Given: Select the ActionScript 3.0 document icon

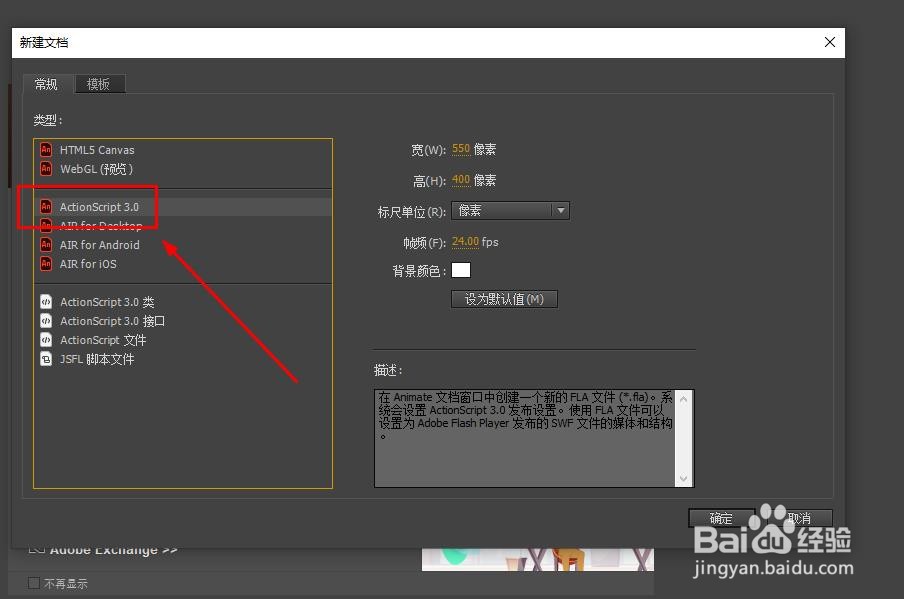Looking at the screenshot, I should [46, 207].
